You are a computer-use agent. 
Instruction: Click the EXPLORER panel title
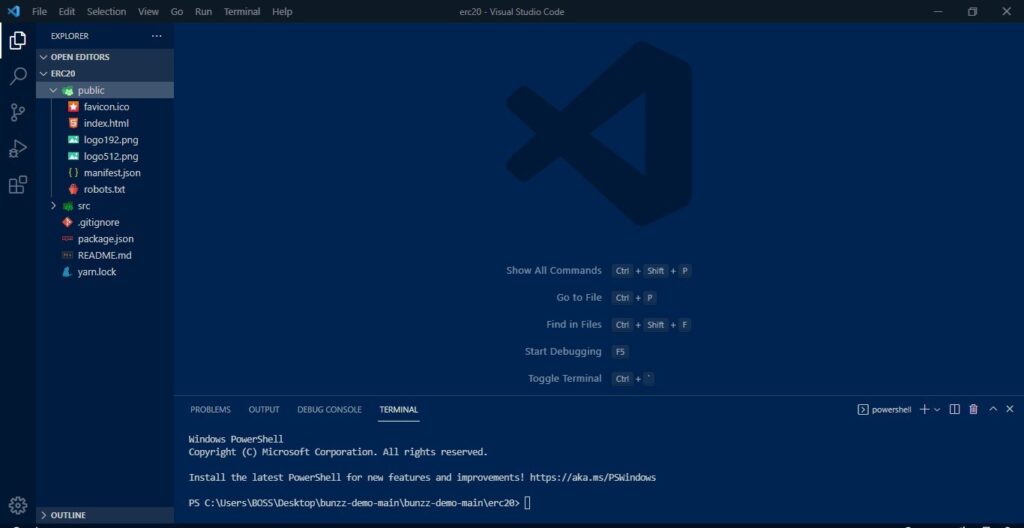point(70,36)
